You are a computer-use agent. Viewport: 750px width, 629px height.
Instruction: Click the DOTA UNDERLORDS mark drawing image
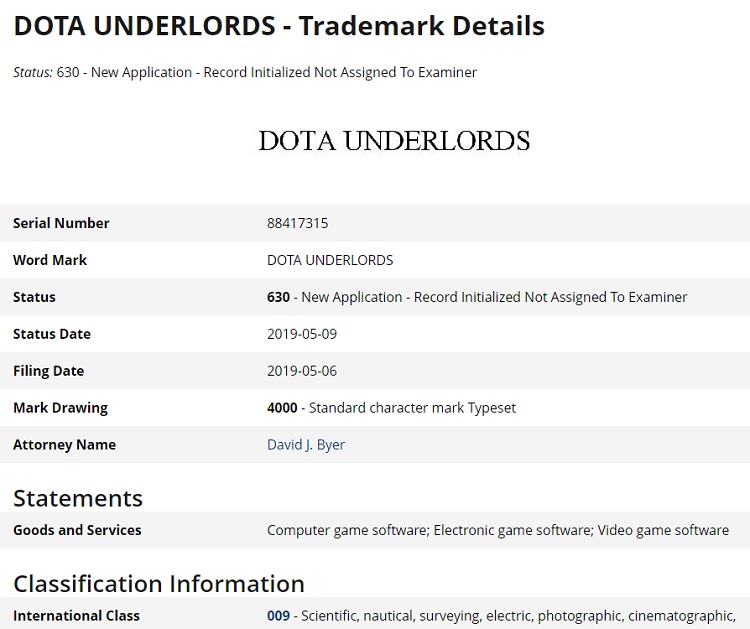tap(394, 141)
